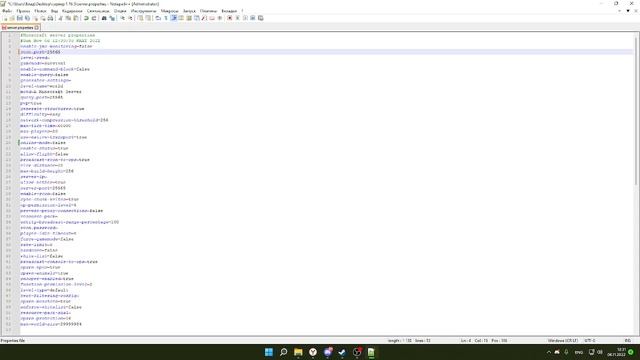Click the level-type=default line
Viewport: 640px width, 360px height.
[44, 290]
